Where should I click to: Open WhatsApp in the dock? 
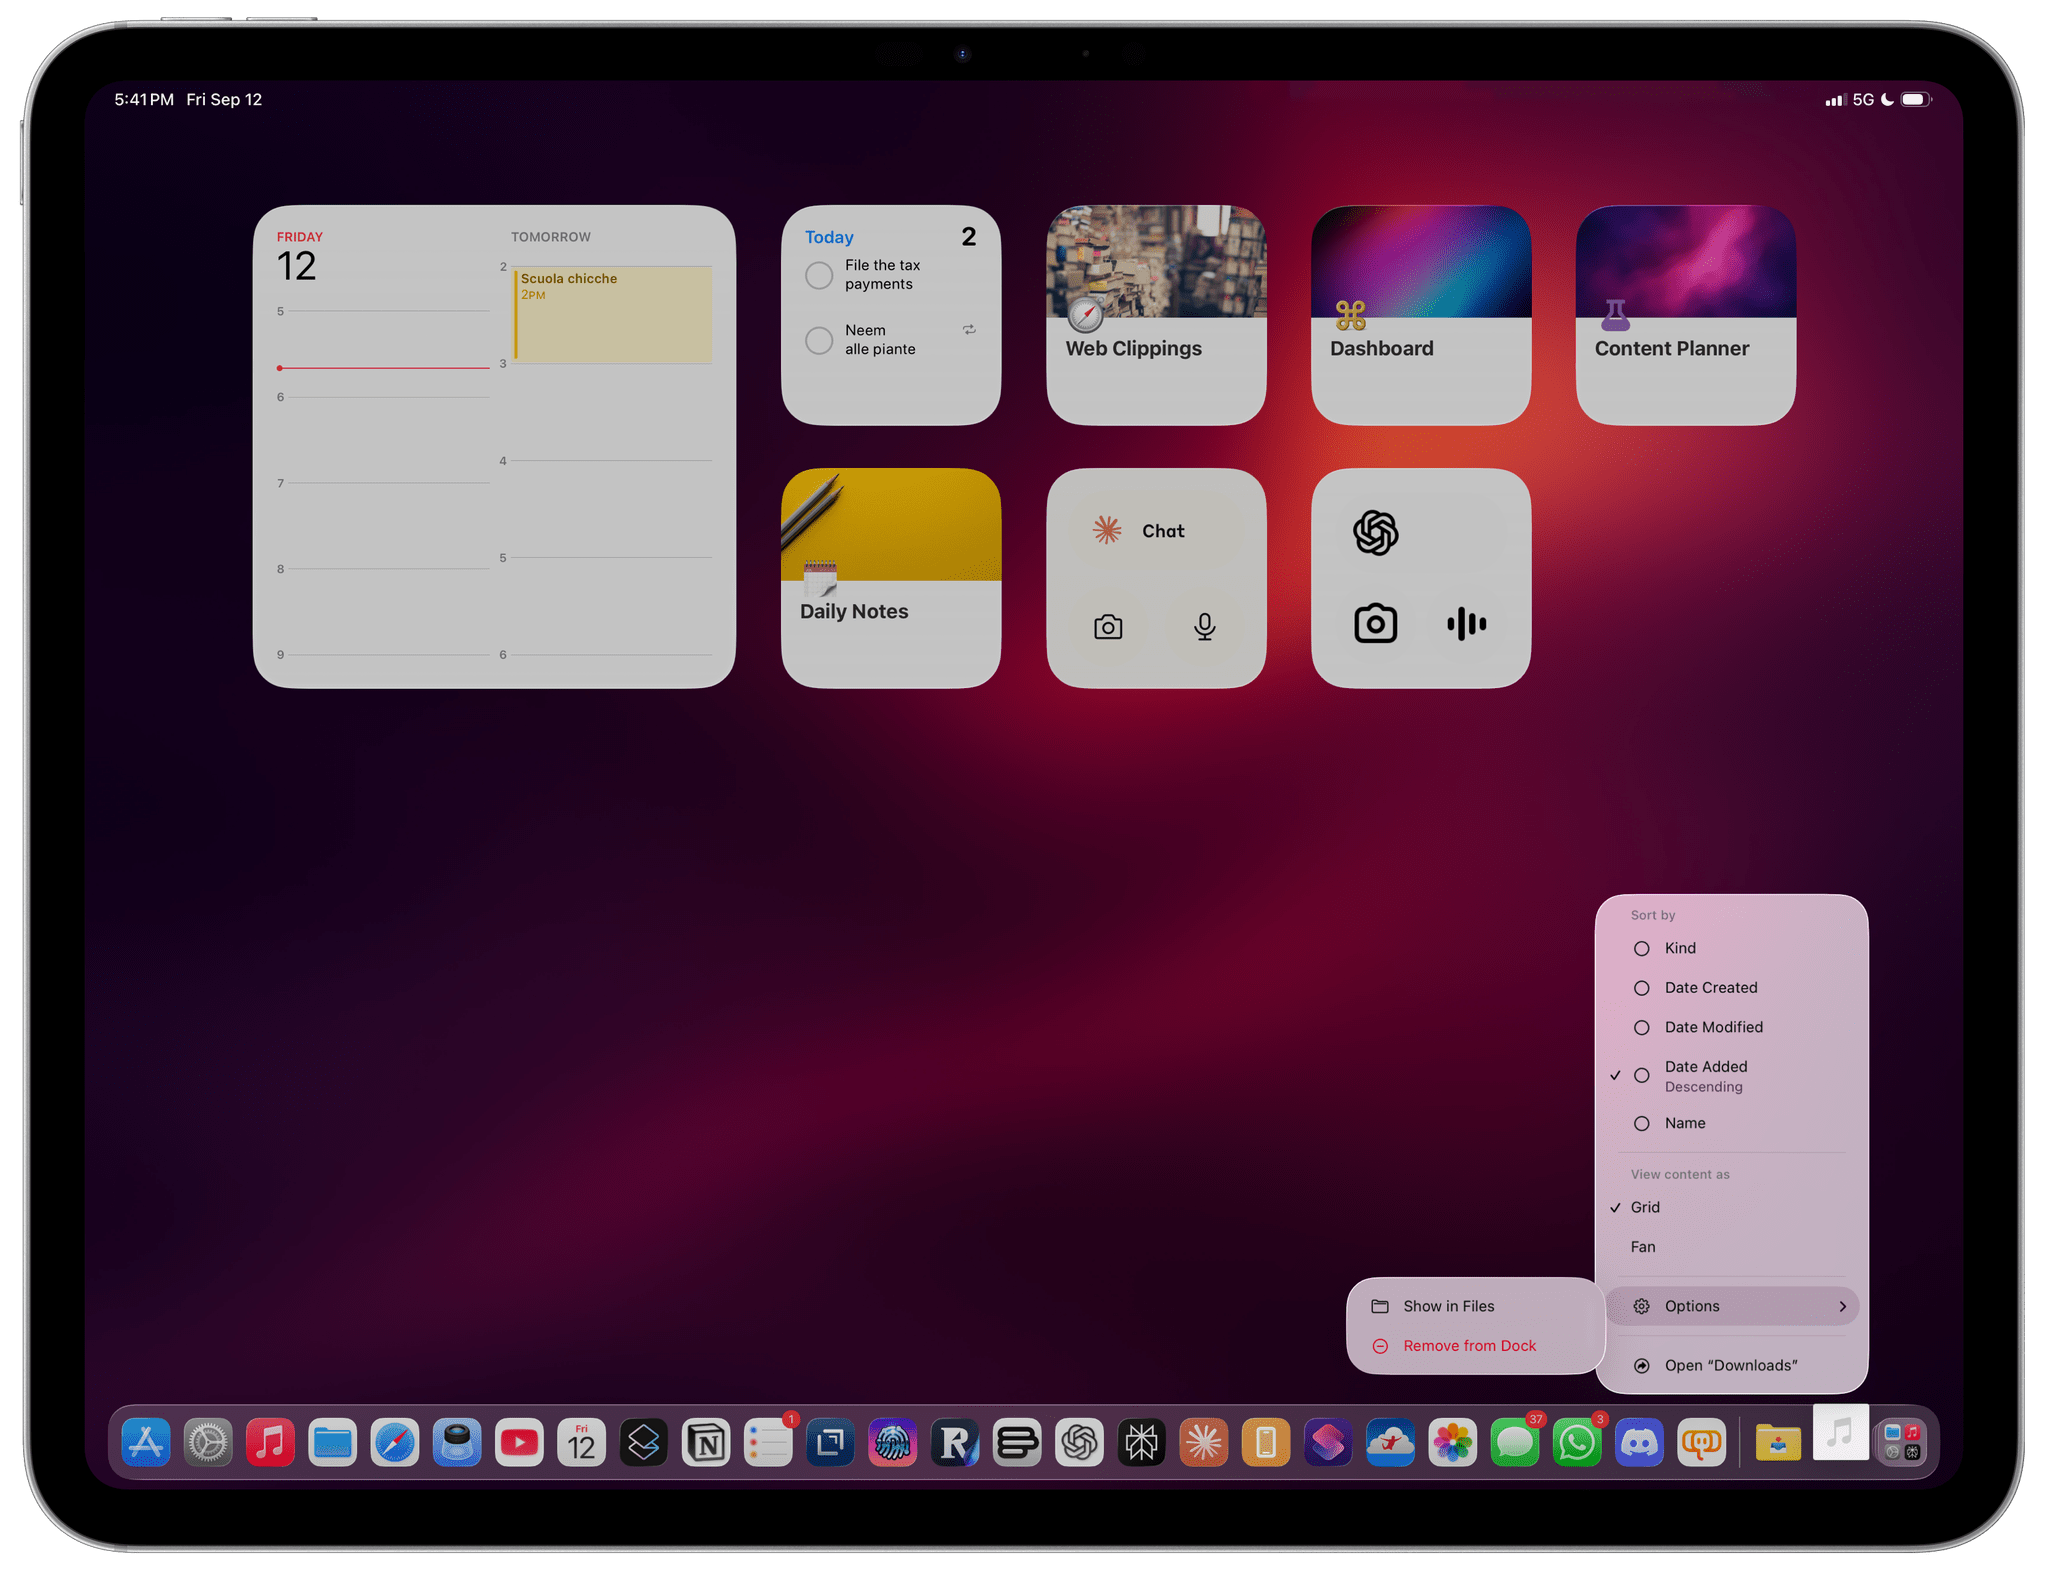click(1577, 1443)
